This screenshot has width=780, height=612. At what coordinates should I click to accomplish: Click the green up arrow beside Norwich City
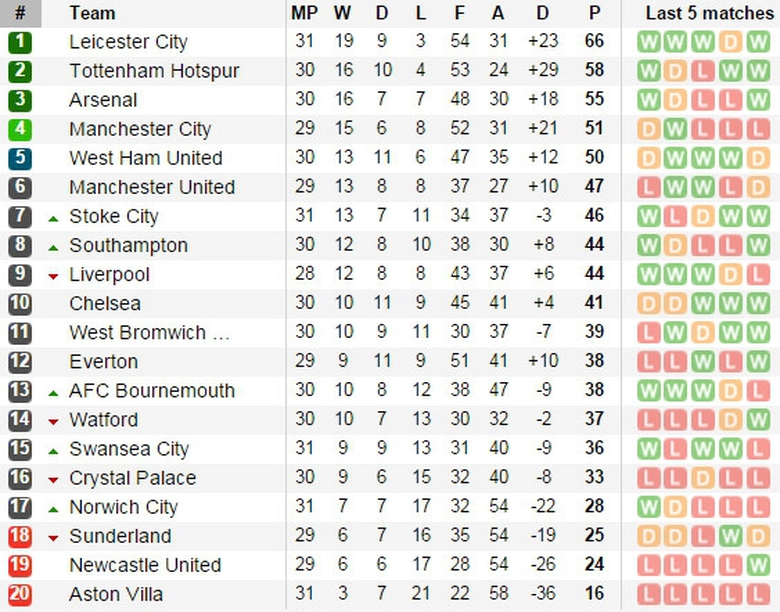pos(53,508)
